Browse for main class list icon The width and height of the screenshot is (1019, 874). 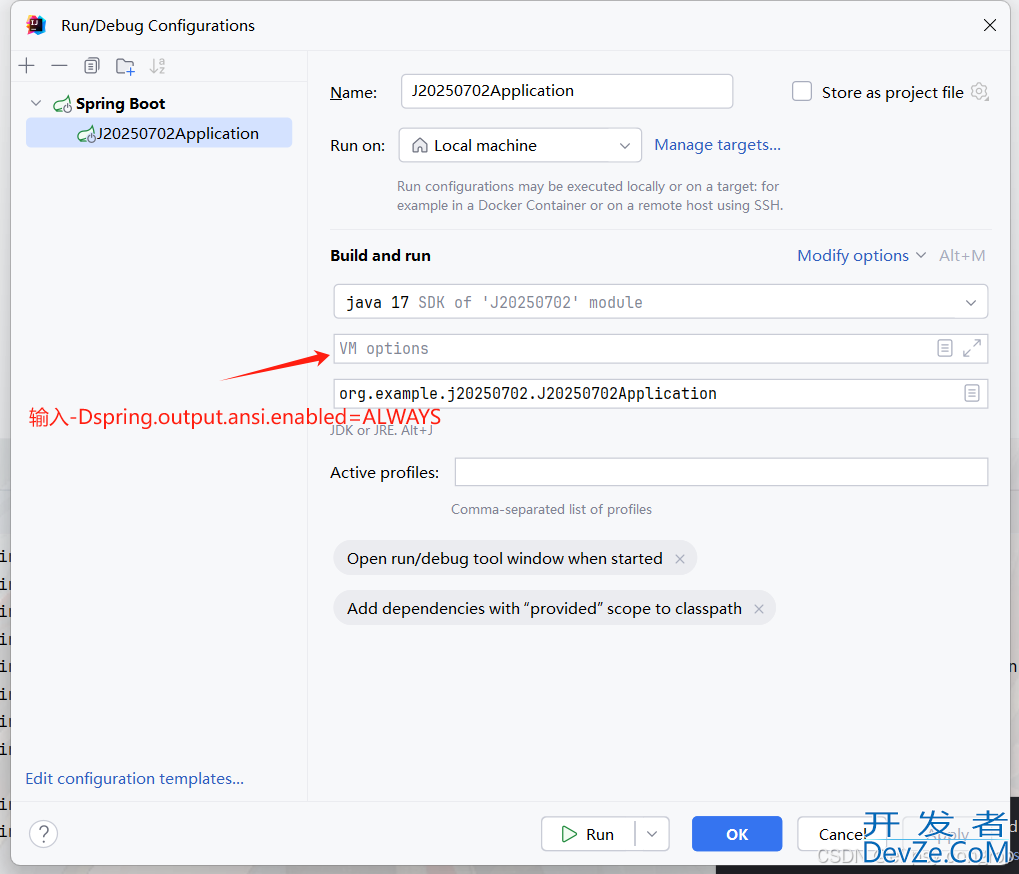(972, 393)
